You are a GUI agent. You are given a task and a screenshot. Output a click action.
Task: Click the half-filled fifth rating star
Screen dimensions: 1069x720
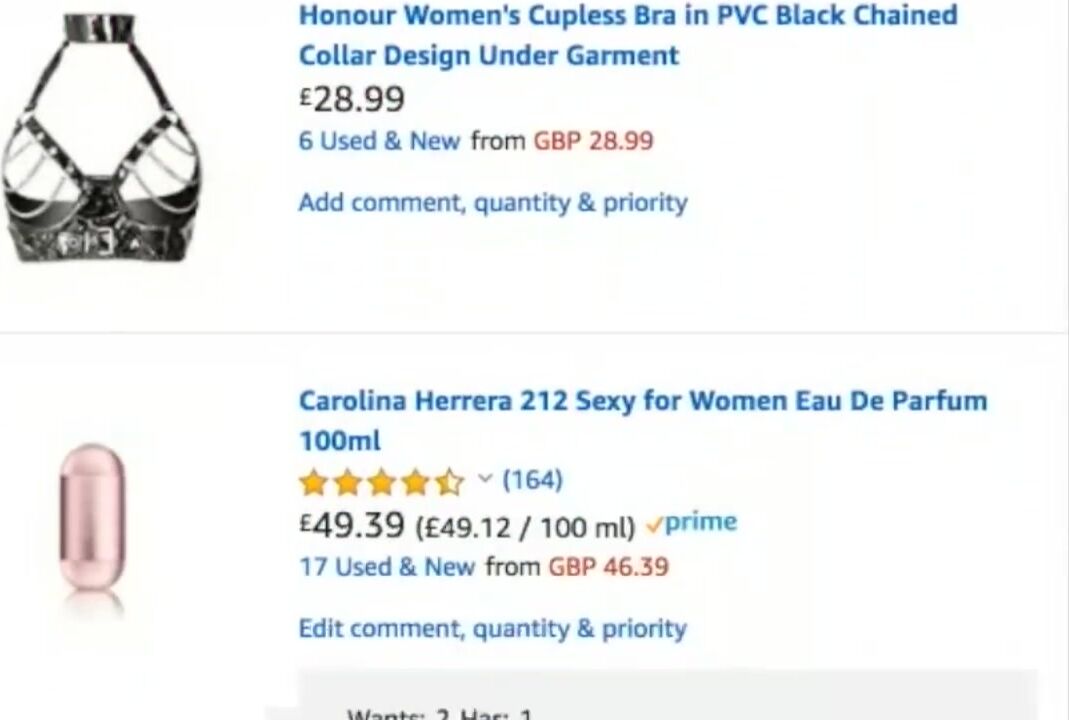[x=450, y=482]
